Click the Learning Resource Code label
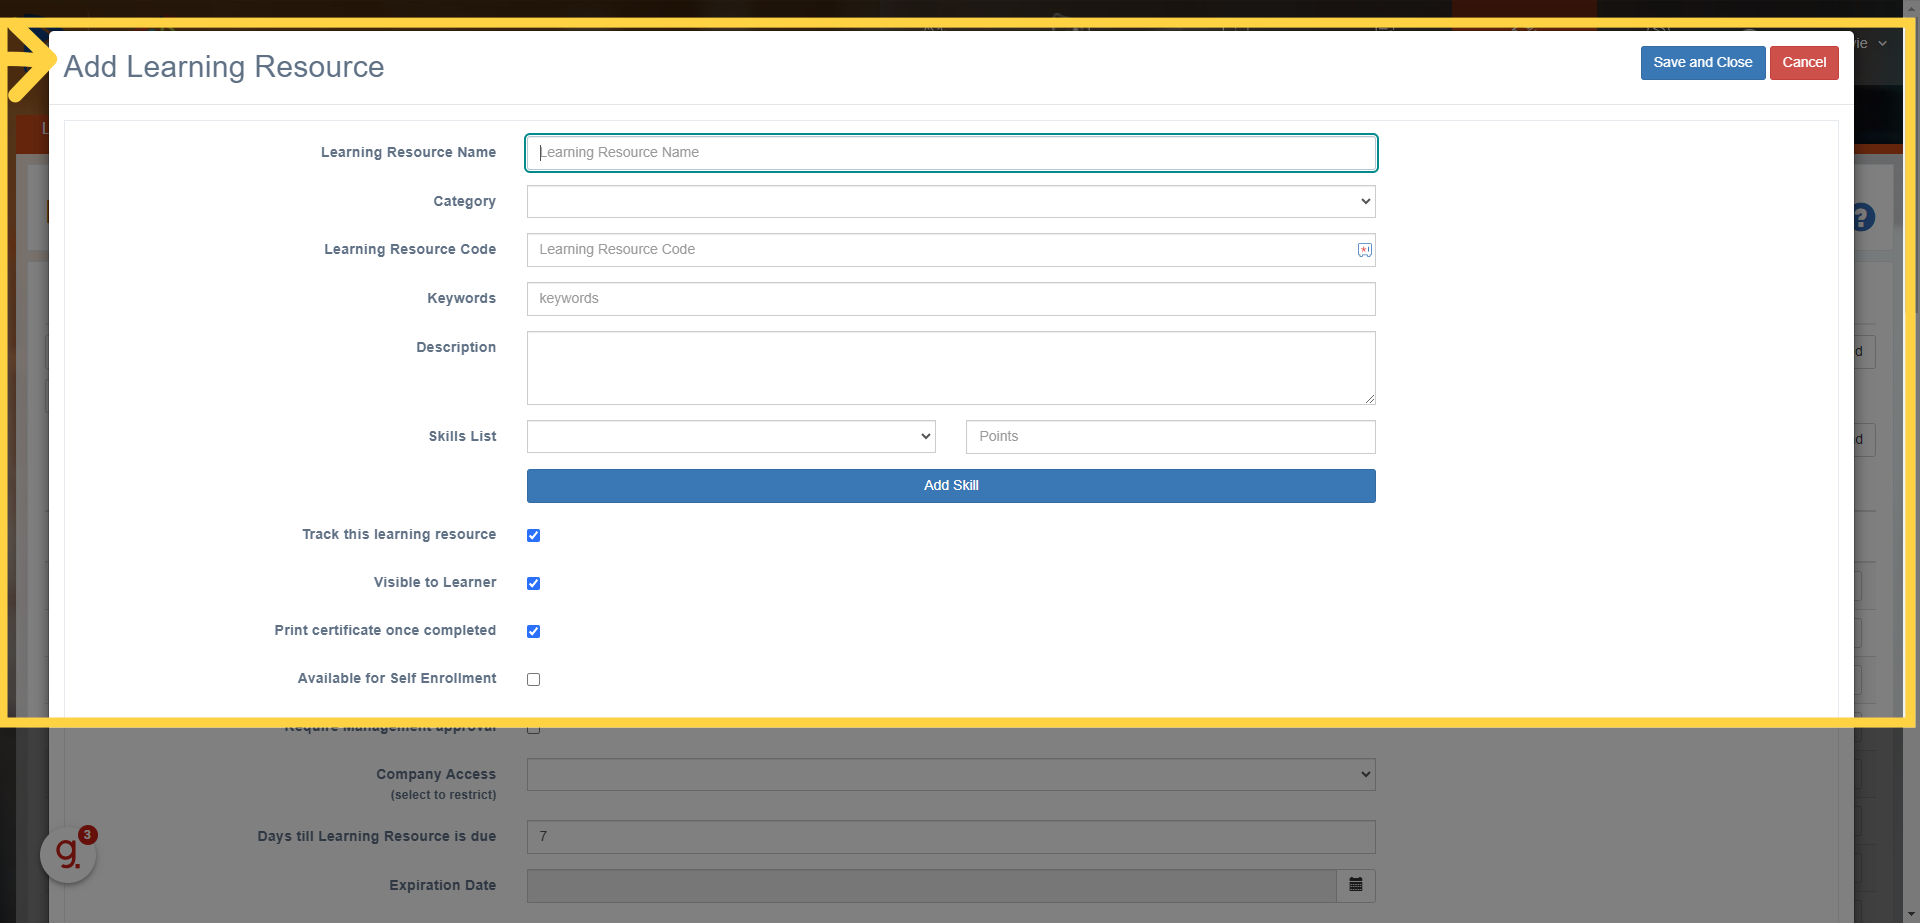The height and width of the screenshot is (923, 1920). (410, 249)
